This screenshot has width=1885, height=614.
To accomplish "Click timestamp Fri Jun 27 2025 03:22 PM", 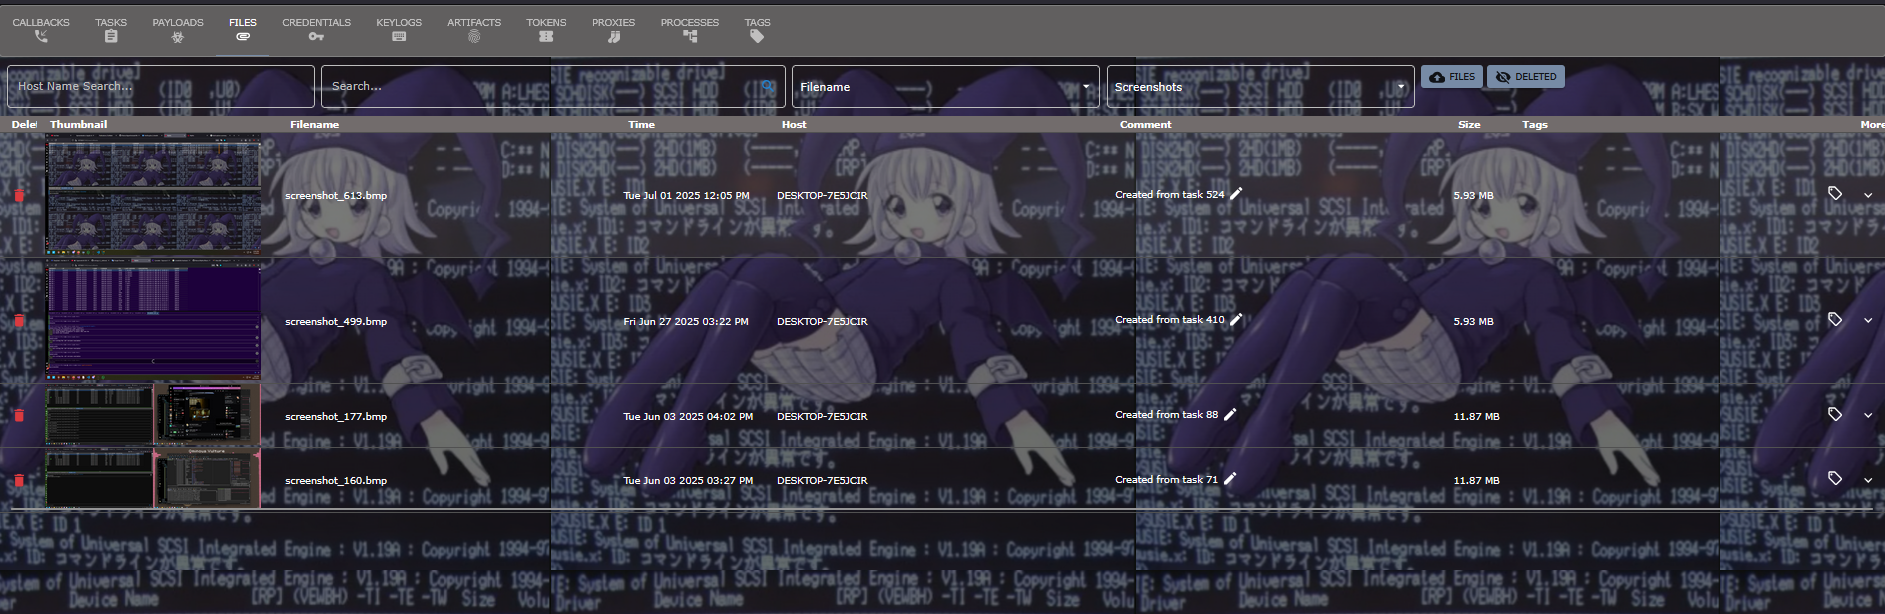I will (x=686, y=321).
